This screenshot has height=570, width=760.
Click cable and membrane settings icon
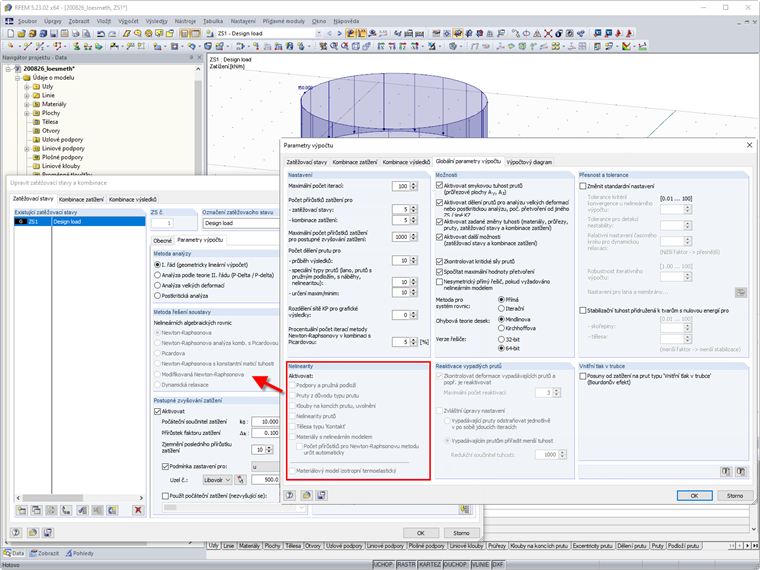[741, 292]
